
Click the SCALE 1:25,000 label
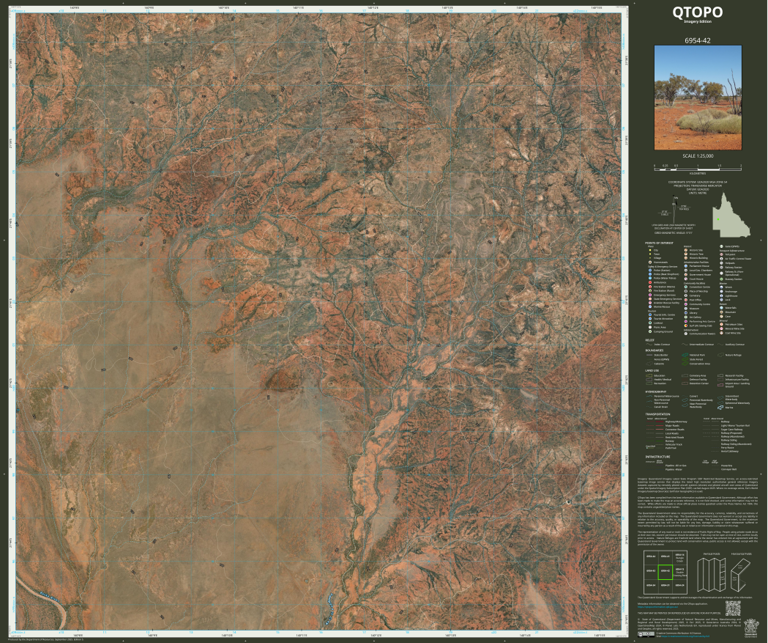(x=698, y=156)
